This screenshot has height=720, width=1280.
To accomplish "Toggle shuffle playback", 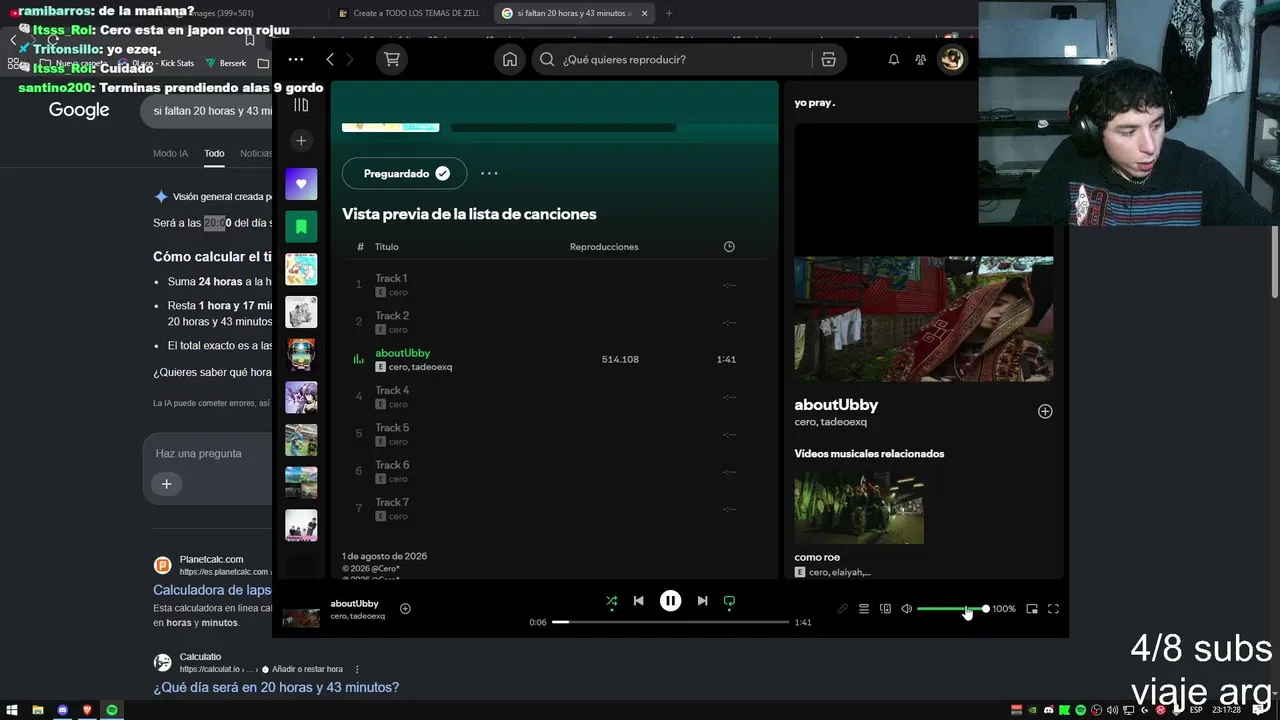I will click(x=611, y=601).
